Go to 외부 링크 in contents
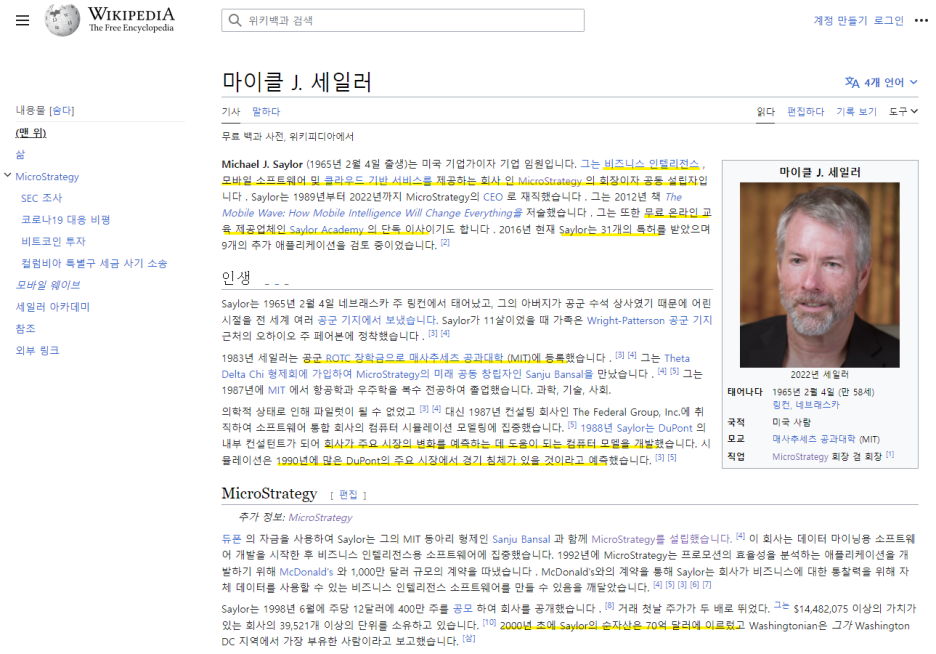This screenshot has height=654, width=936. (37, 350)
